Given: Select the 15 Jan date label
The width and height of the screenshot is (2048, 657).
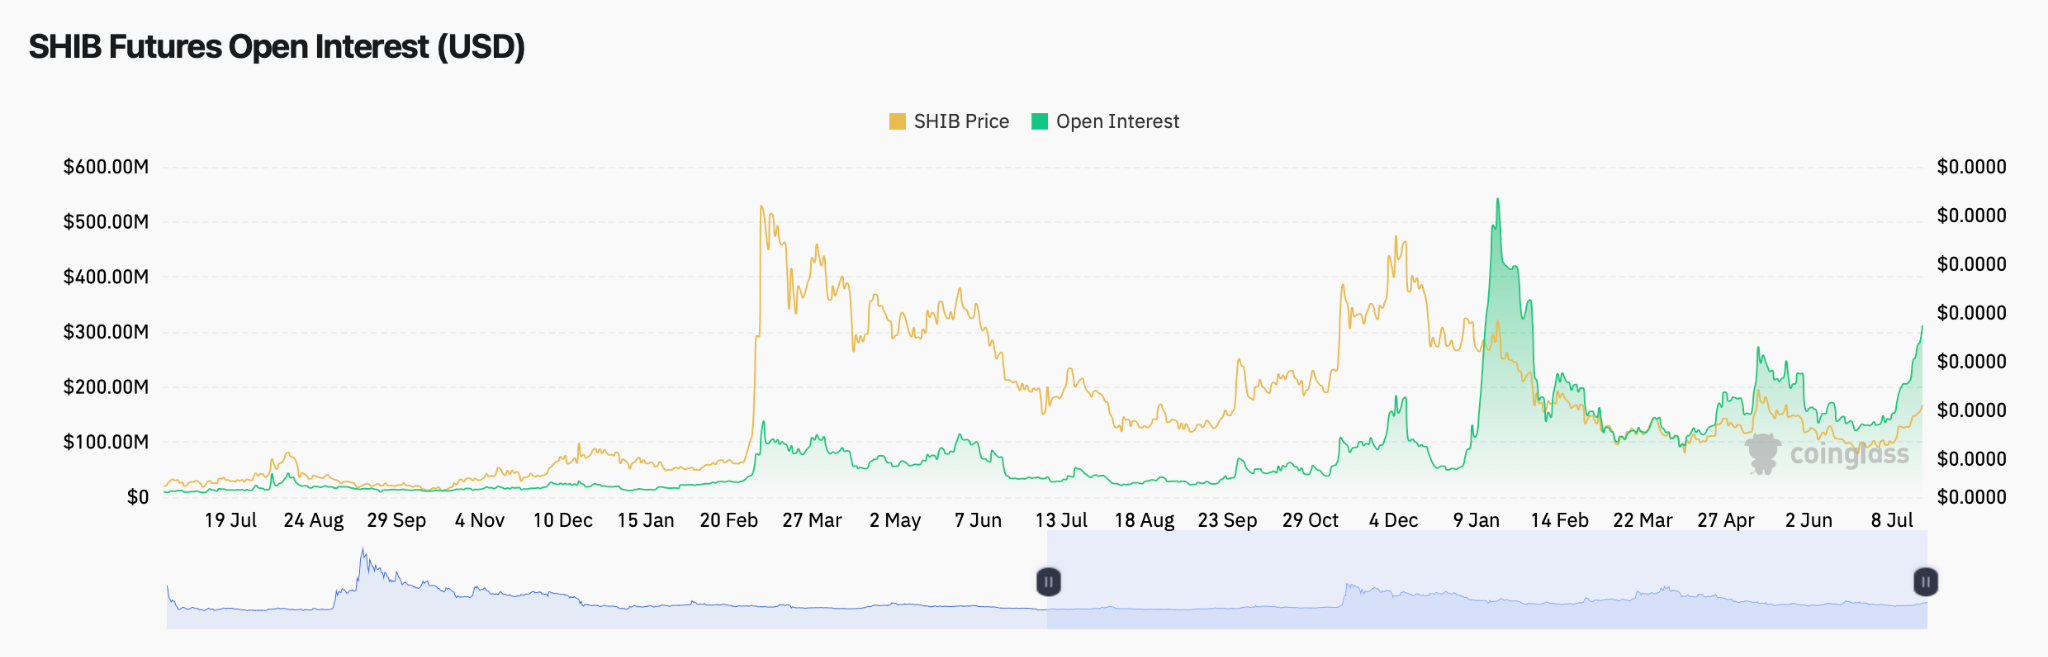Looking at the screenshot, I should 646,520.
